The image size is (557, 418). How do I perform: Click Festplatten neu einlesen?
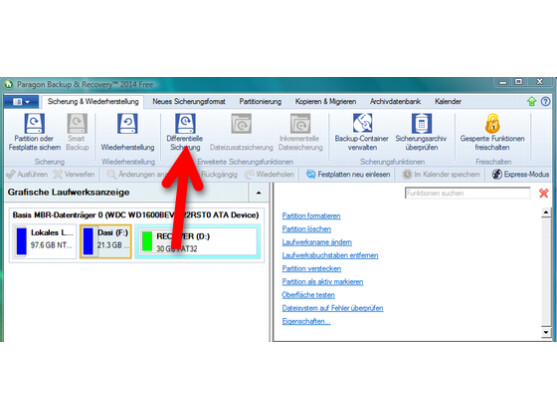[x=348, y=174]
